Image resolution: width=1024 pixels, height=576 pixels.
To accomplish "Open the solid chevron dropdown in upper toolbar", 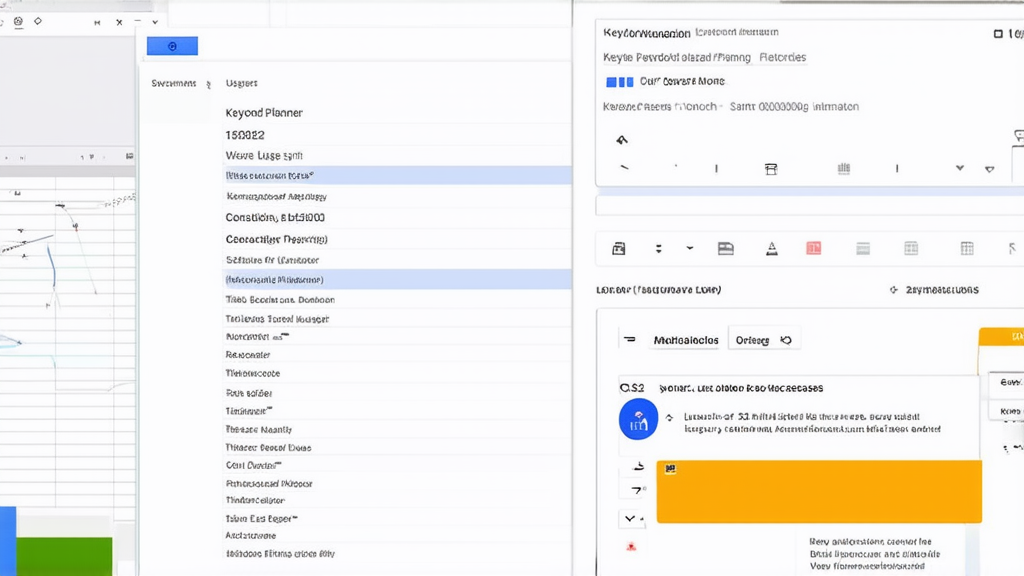I will click(959, 168).
